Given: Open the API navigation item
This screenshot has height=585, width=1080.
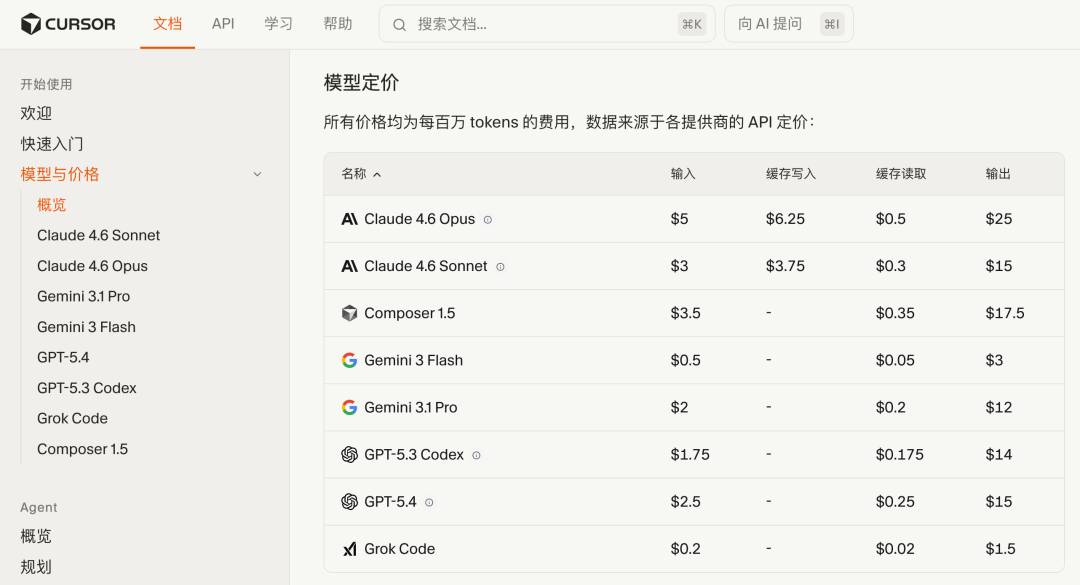Looking at the screenshot, I should click(x=222, y=23).
